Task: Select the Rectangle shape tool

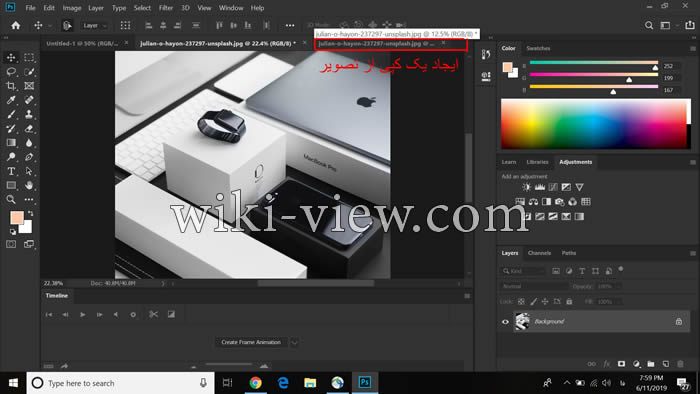Action: [11, 185]
